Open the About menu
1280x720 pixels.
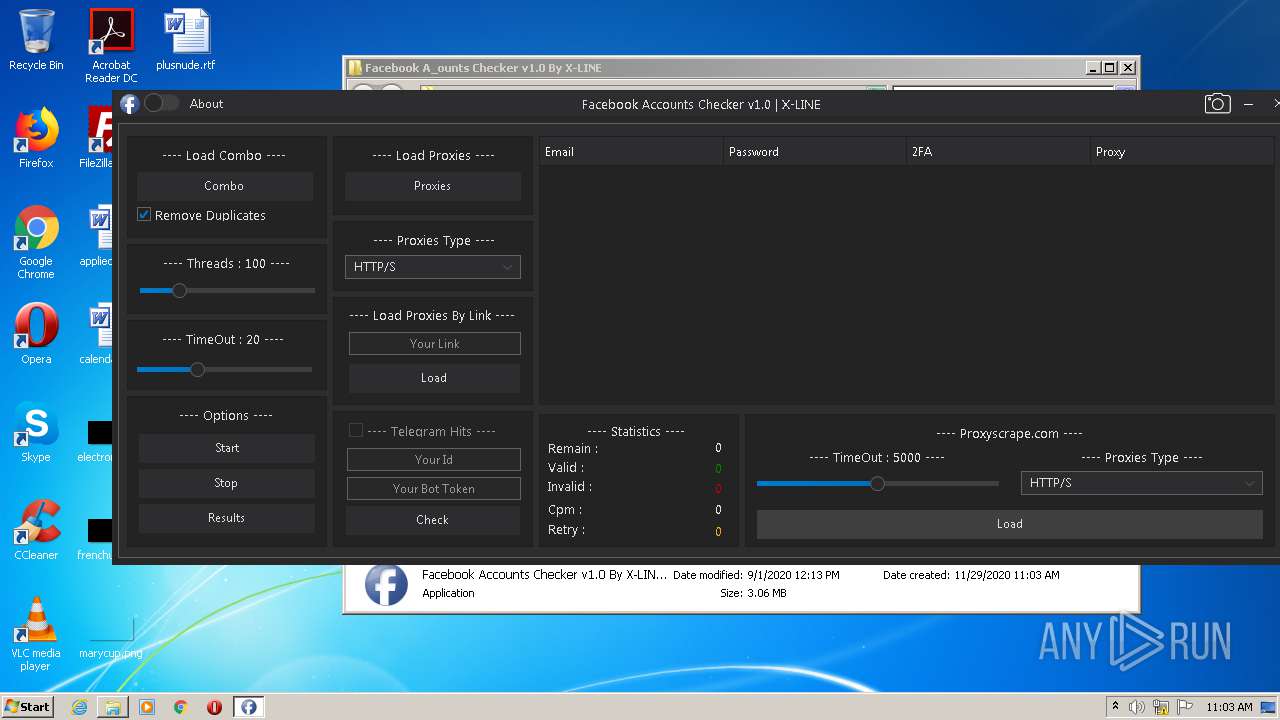click(206, 104)
